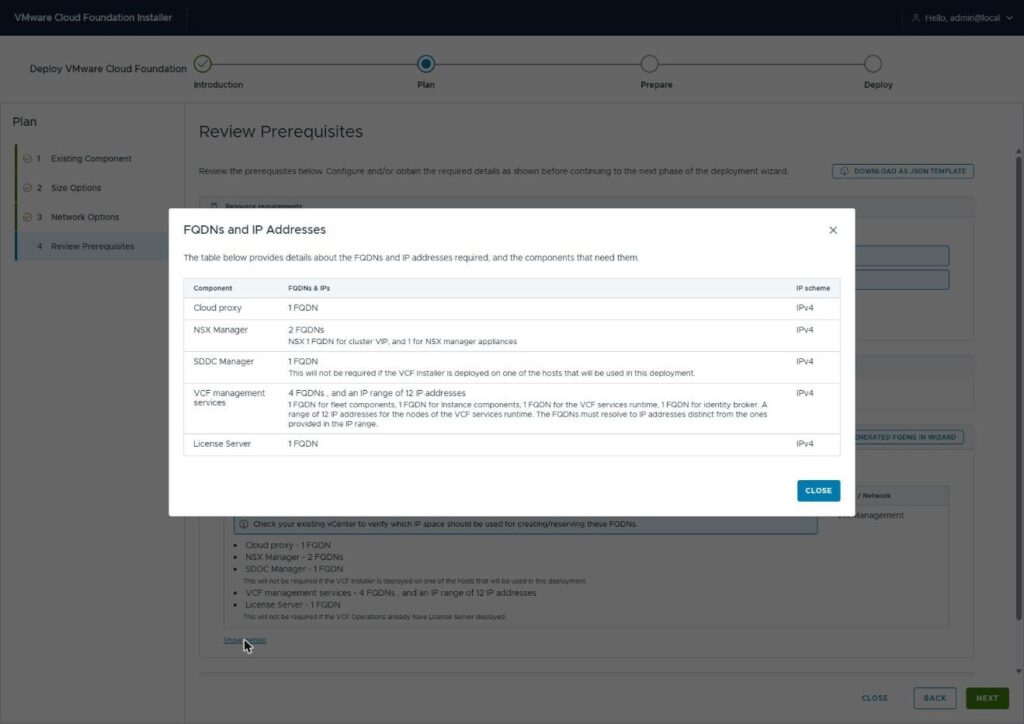Click 'Cloud proxy - 1 FQDN' bullet item

tap(288, 545)
